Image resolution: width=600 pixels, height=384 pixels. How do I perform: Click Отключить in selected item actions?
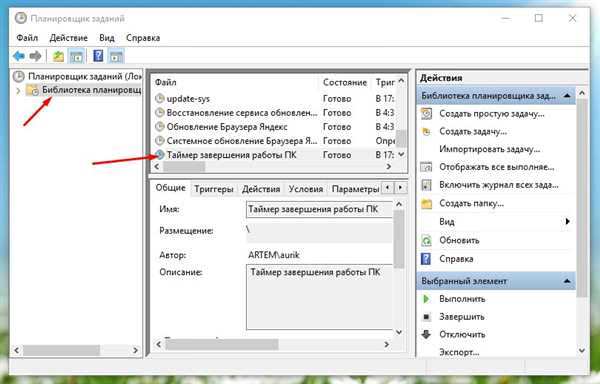coord(462,334)
